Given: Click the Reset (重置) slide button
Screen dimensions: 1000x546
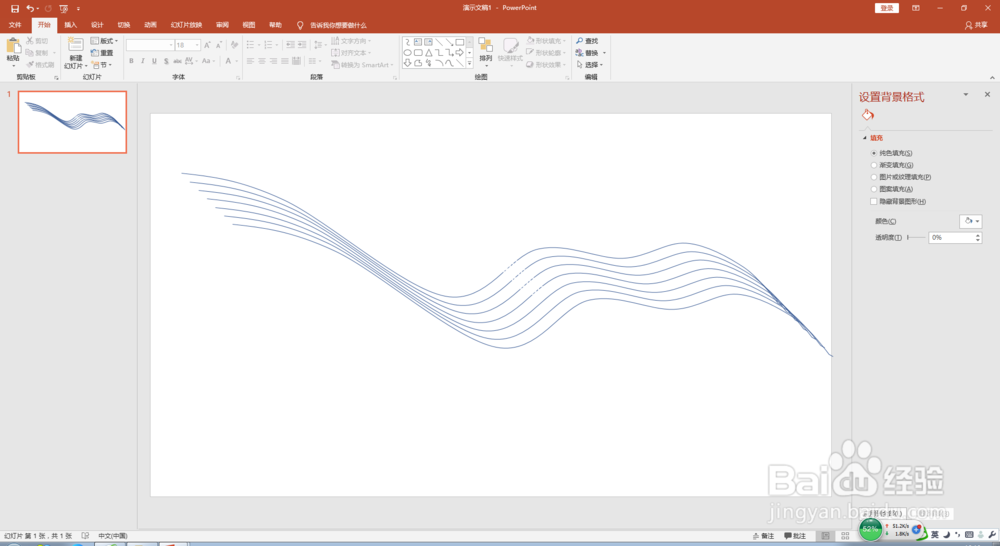Looking at the screenshot, I should tap(102, 53).
